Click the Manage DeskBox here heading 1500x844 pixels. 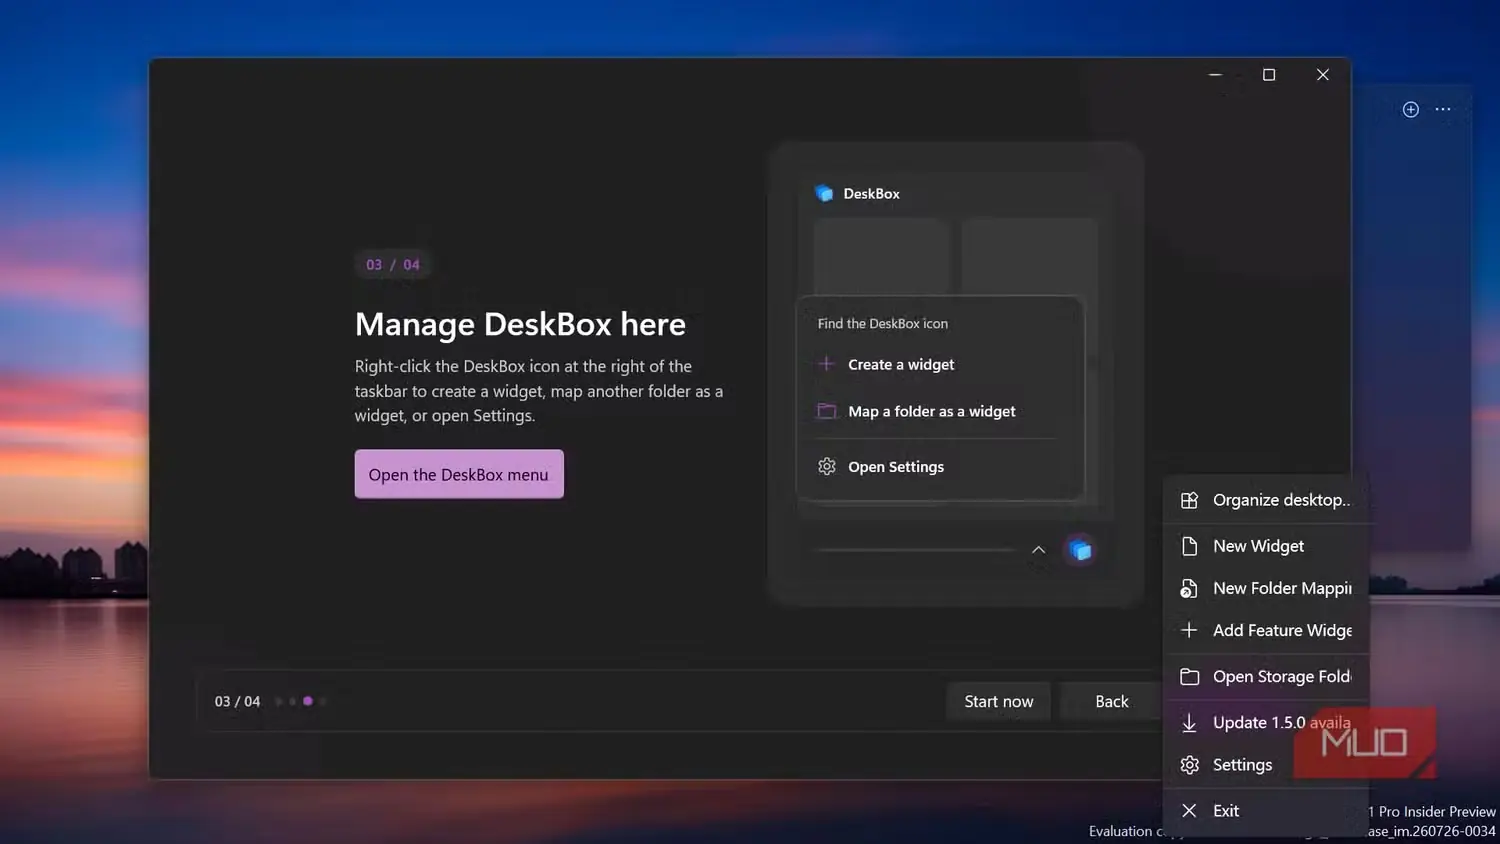pyautogui.click(x=520, y=324)
